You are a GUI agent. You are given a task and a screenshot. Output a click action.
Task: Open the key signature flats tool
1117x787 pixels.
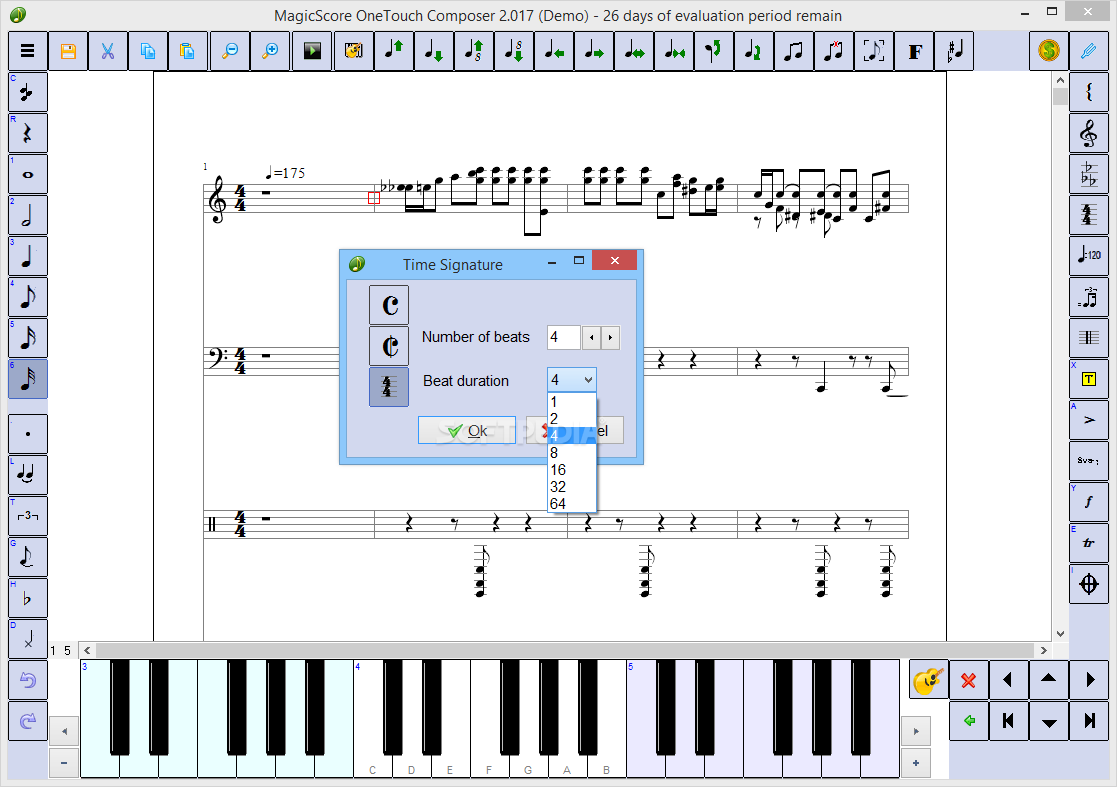point(1089,174)
